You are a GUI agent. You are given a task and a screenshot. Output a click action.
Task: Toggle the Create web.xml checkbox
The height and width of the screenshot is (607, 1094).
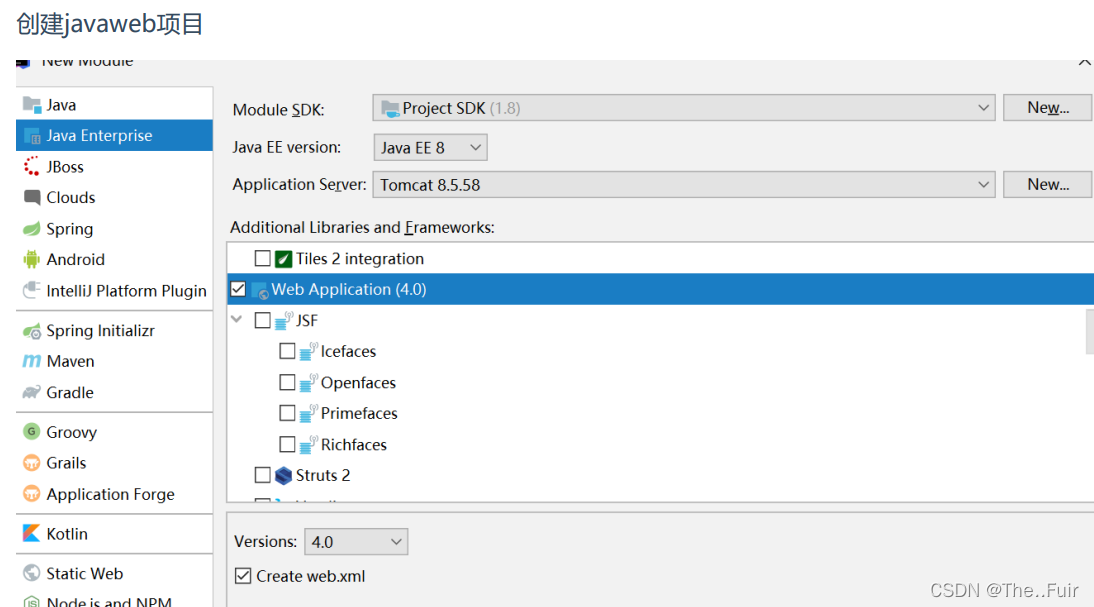pos(243,576)
